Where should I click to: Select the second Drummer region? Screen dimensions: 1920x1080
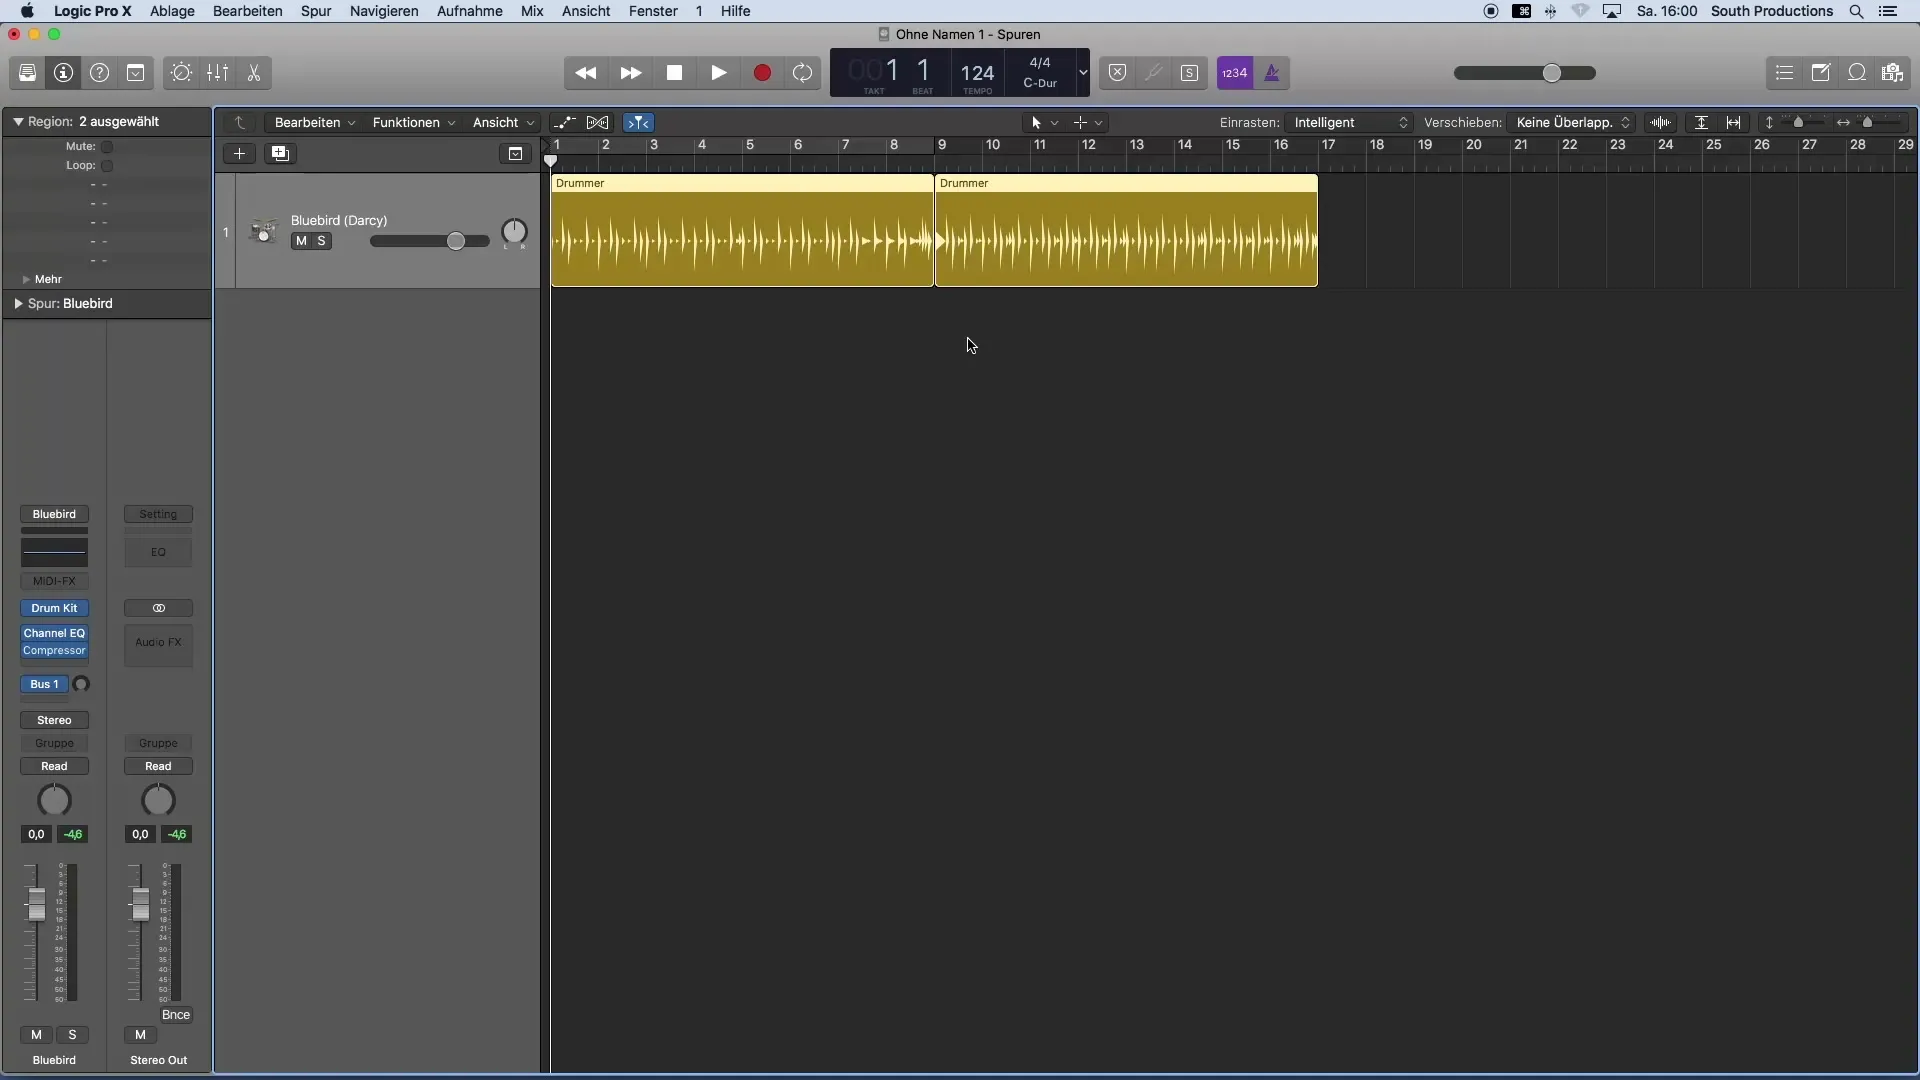click(1126, 231)
